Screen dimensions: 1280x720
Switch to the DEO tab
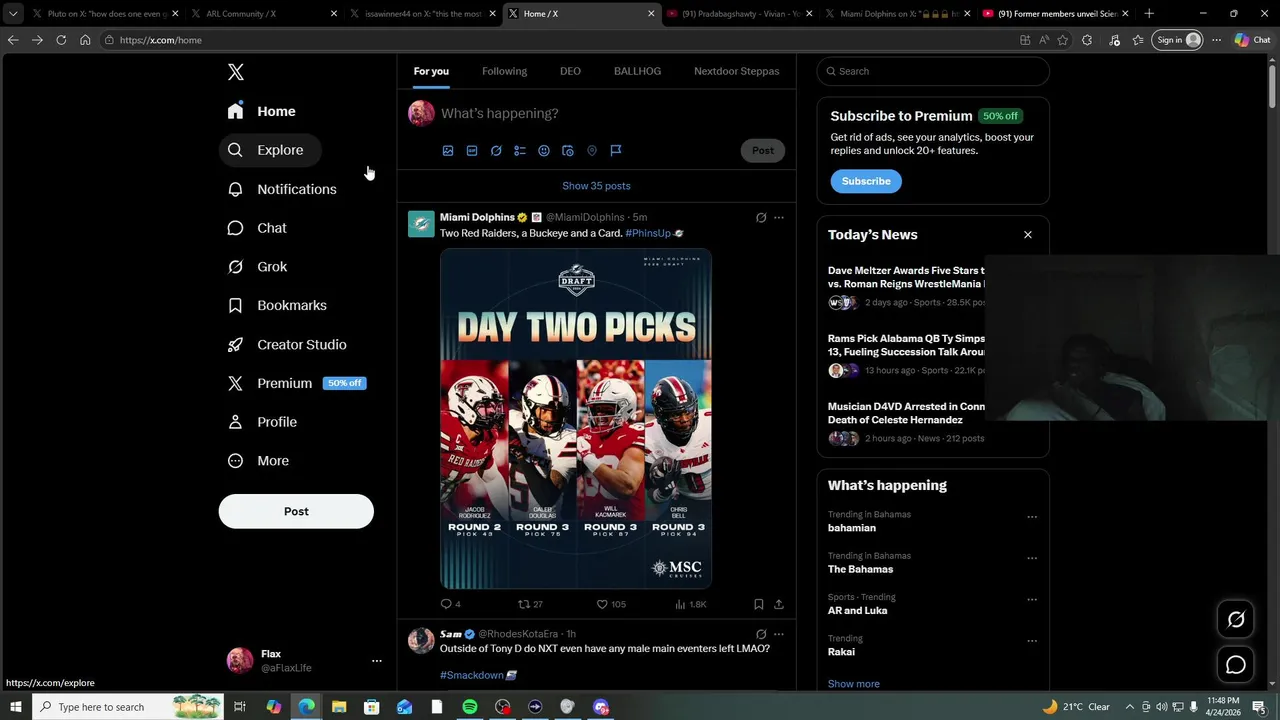coord(570,71)
